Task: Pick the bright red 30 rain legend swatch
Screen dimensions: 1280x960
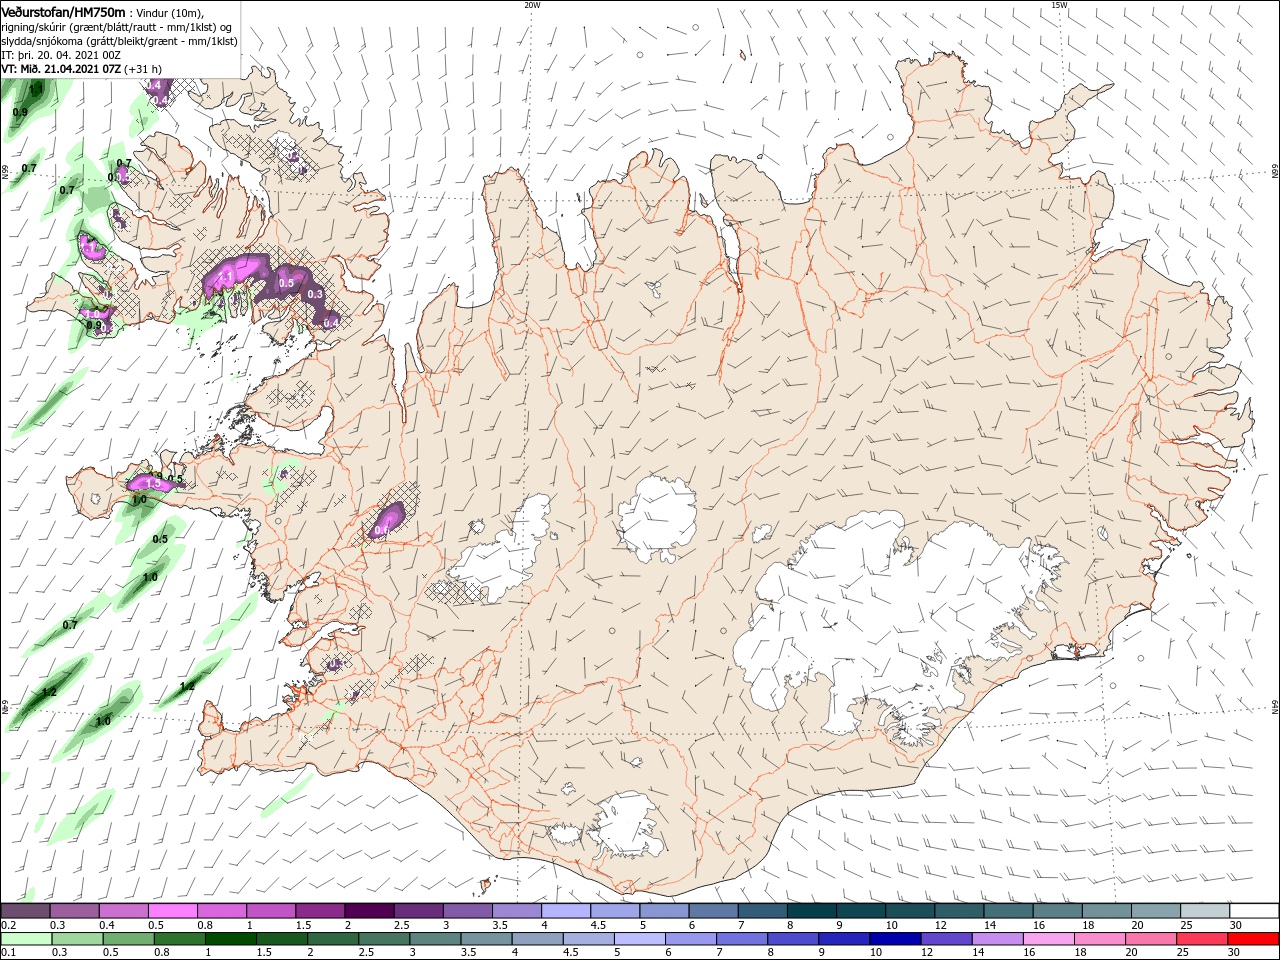Action: coord(1254,939)
